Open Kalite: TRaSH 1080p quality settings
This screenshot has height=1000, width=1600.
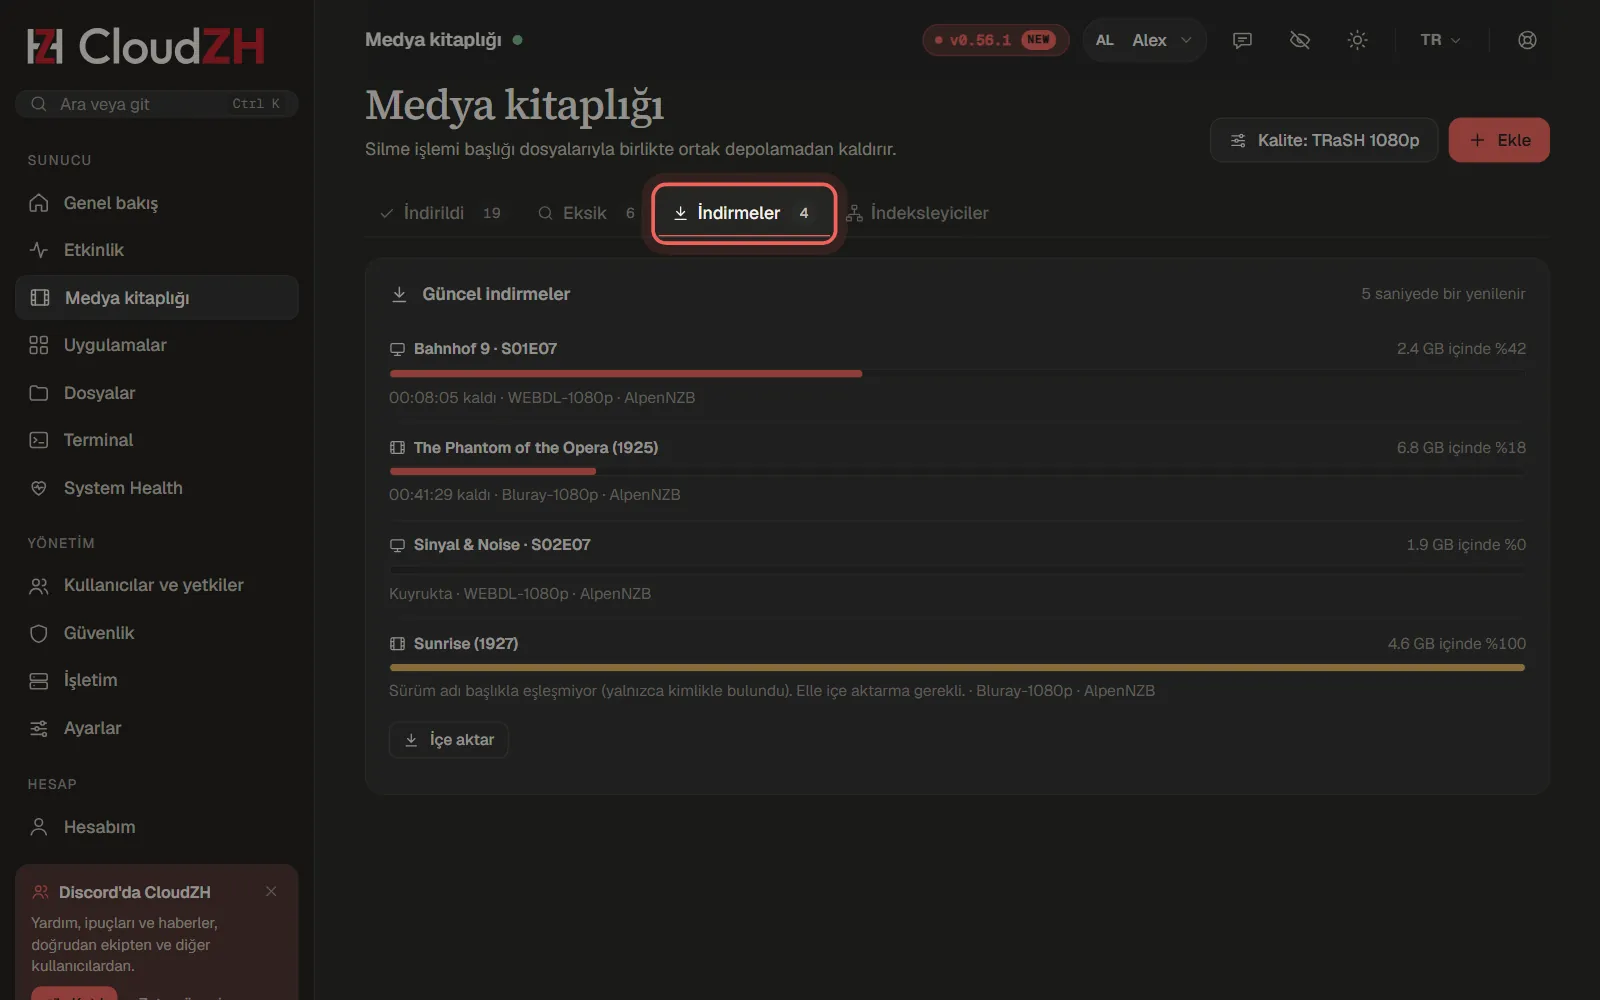tap(1323, 140)
